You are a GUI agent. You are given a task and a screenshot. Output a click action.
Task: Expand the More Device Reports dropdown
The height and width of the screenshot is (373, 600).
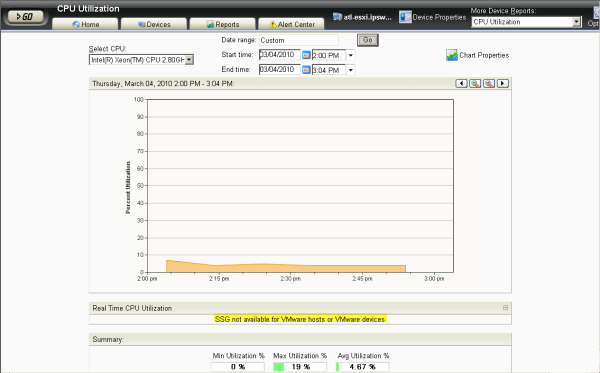click(x=577, y=22)
